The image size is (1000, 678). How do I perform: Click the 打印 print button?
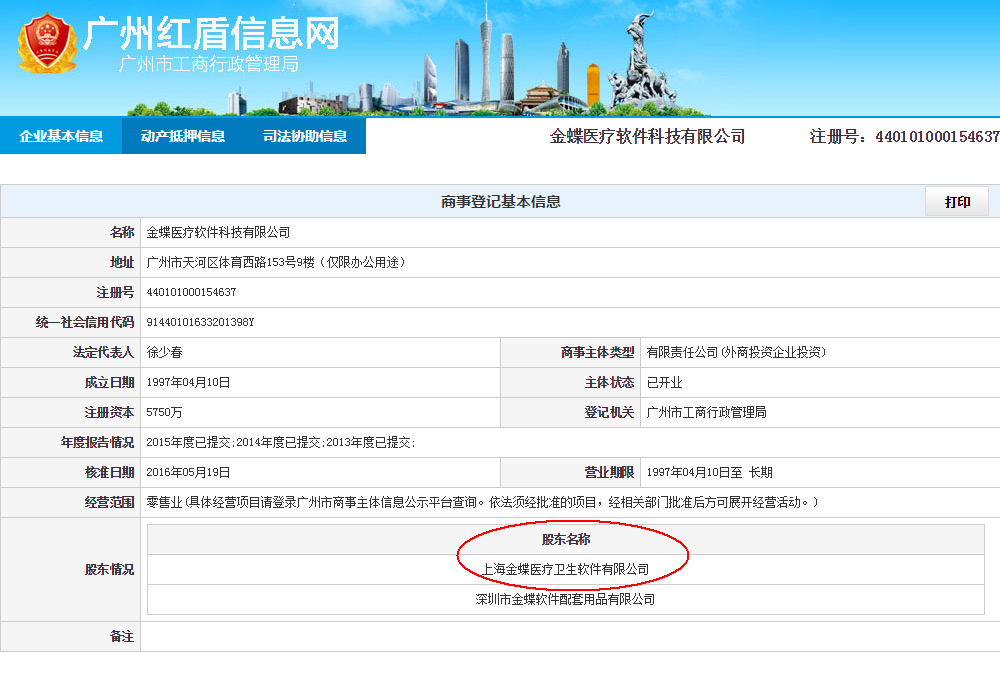[957, 202]
